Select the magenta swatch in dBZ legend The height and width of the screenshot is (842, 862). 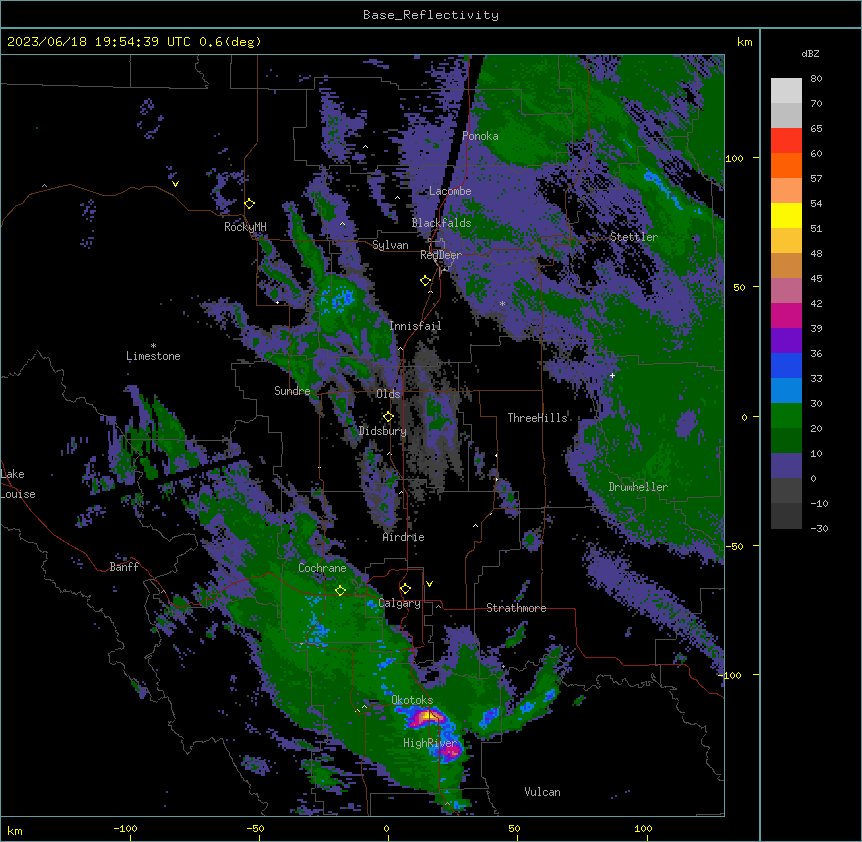tap(786, 315)
